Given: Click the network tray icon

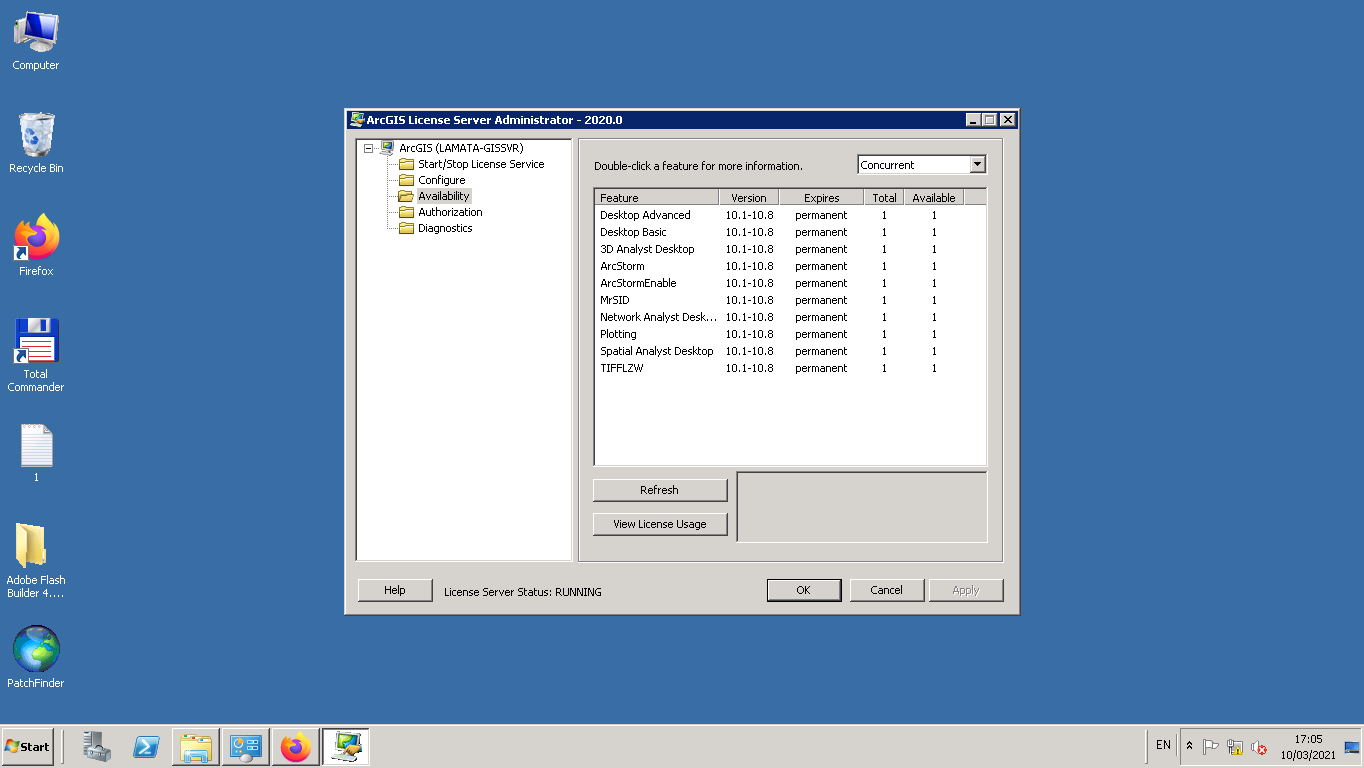Looking at the screenshot, I should click(1235, 747).
